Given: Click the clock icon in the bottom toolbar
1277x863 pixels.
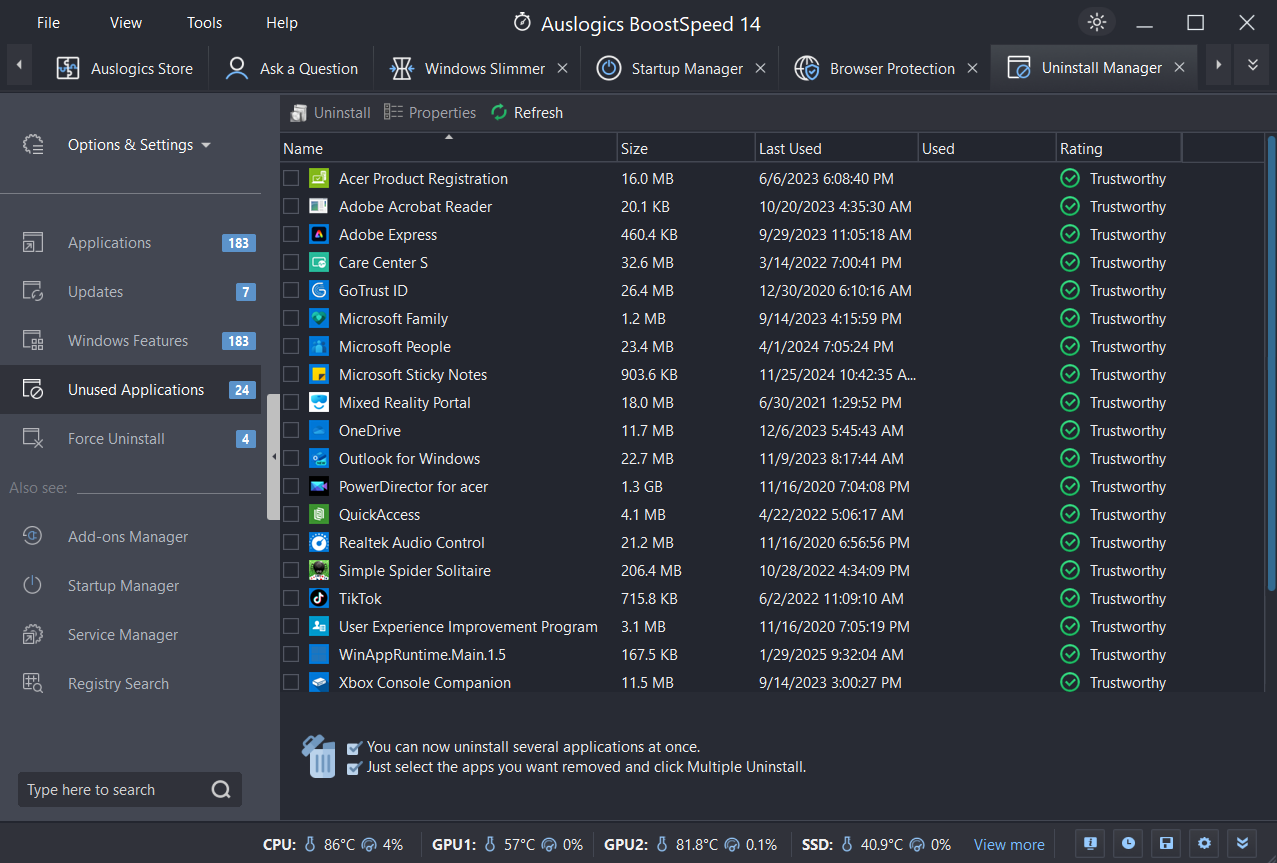Looking at the screenshot, I should [1127, 843].
